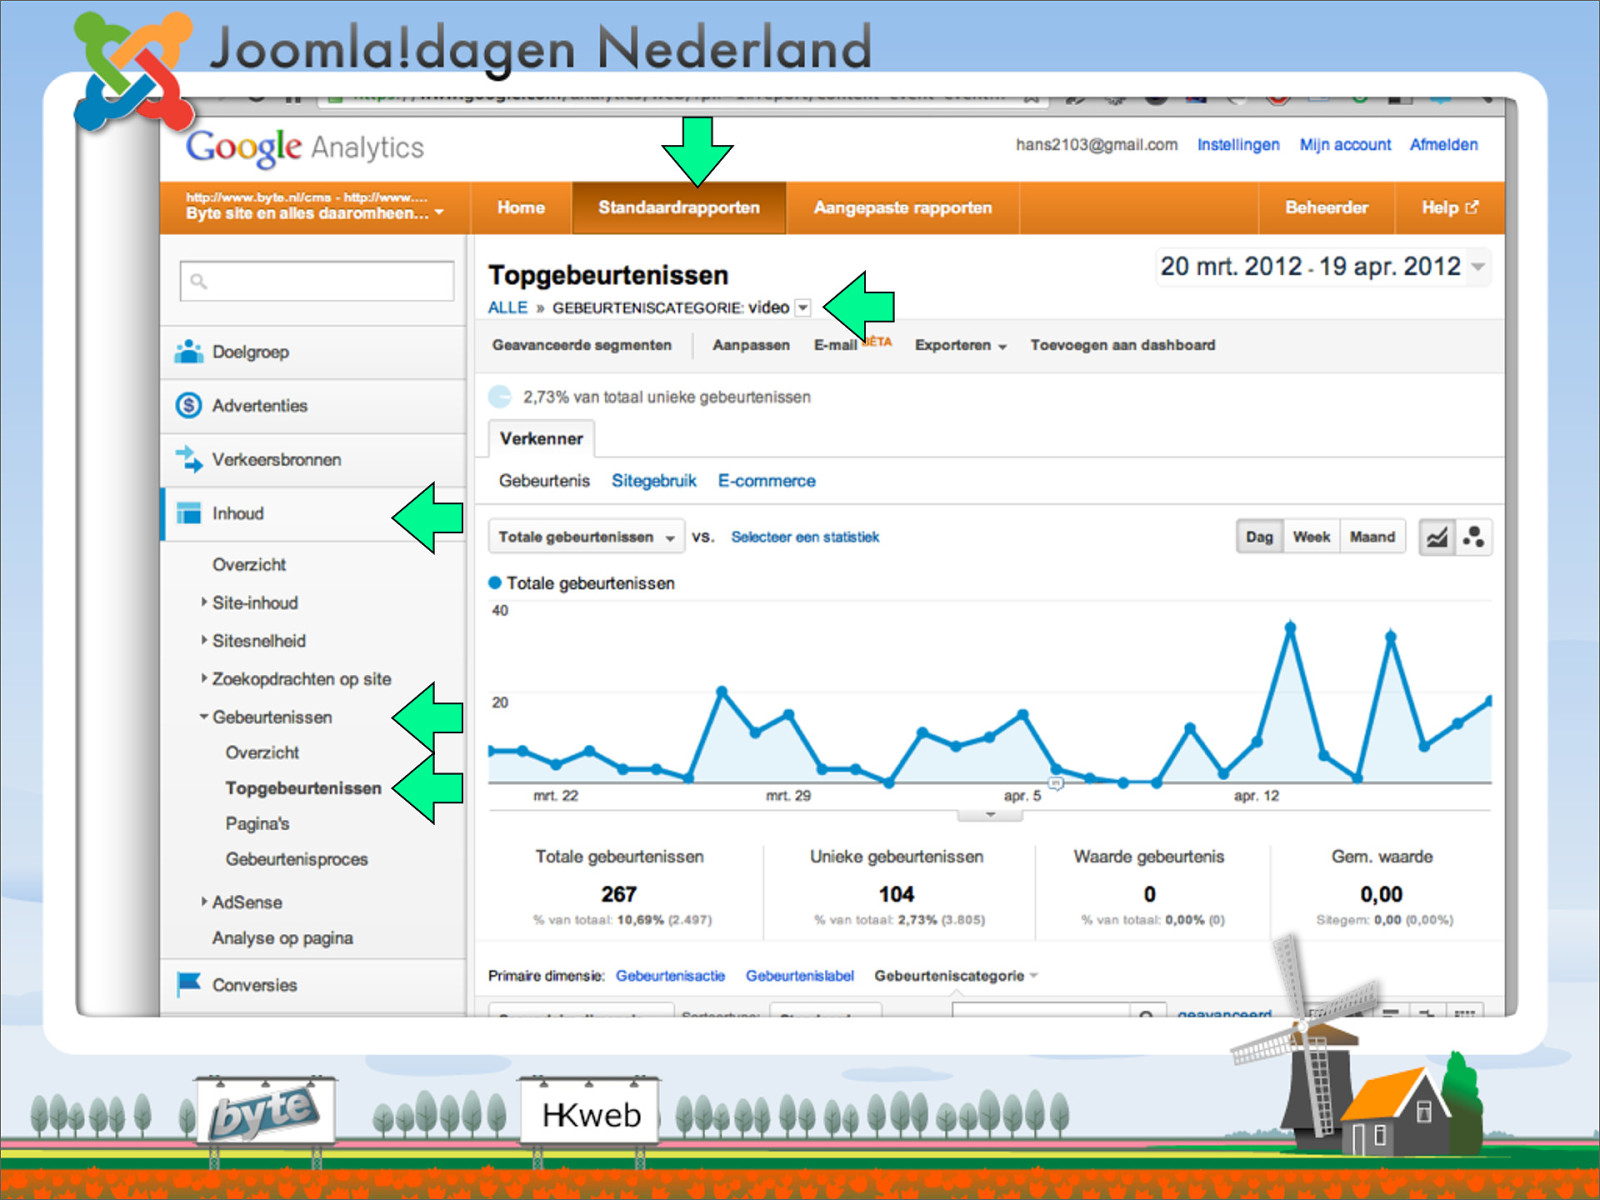Click the Verkeersbronnen arrows icon

point(189,459)
